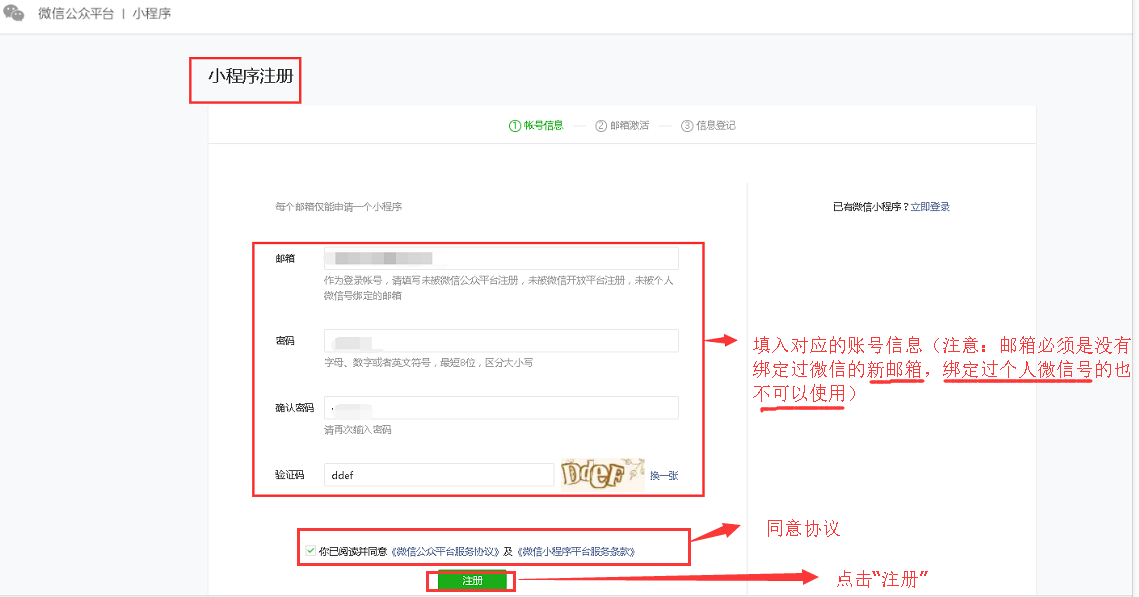Screen dimensions: 1139x597
Task: Click into the 密码 password field
Action: coord(501,341)
